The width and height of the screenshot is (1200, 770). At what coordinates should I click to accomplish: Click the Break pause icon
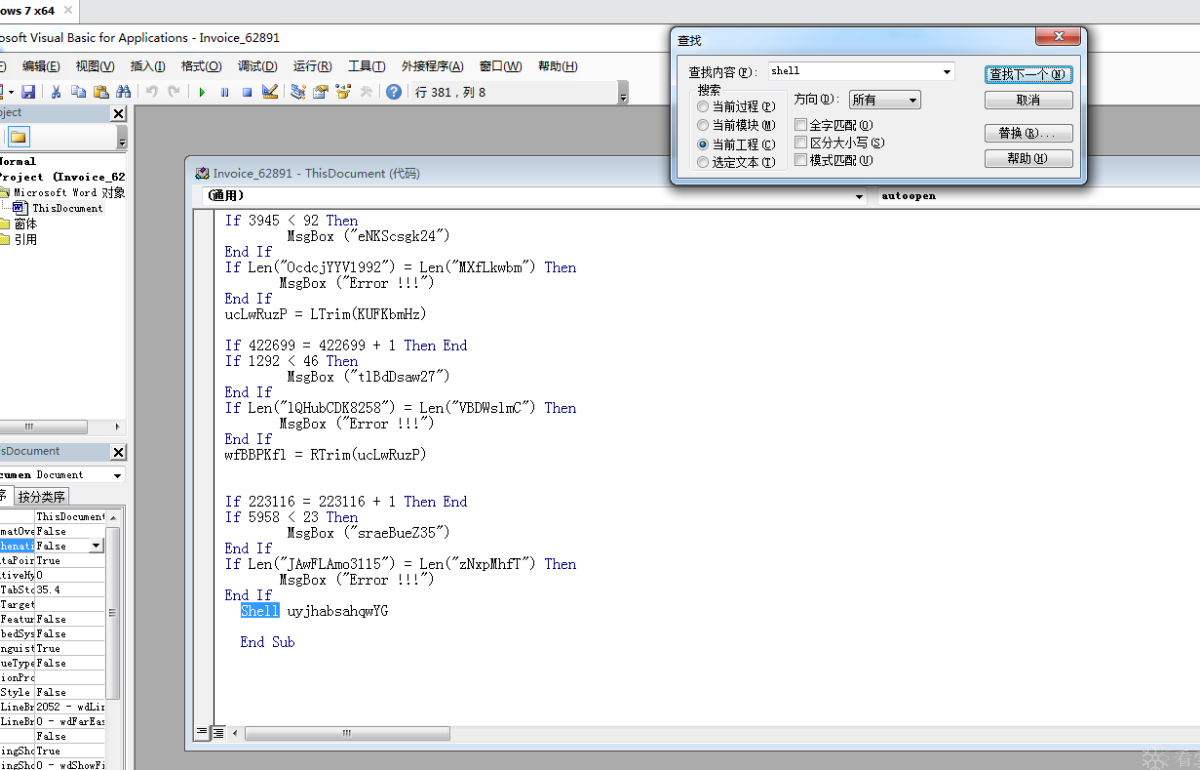point(224,92)
